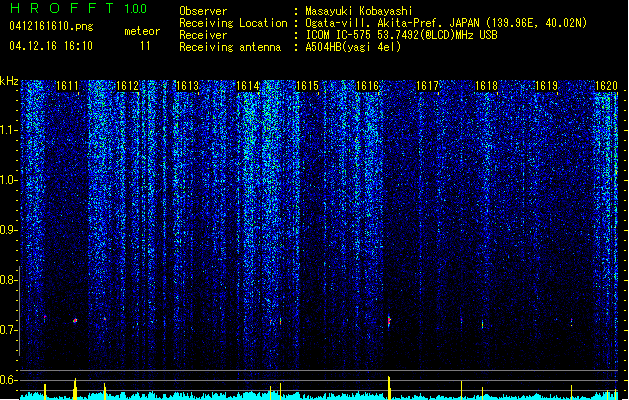This screenshot has width=629, height=400.
Task: Click the 'Observer' field label
Action: tap(203, 11)
